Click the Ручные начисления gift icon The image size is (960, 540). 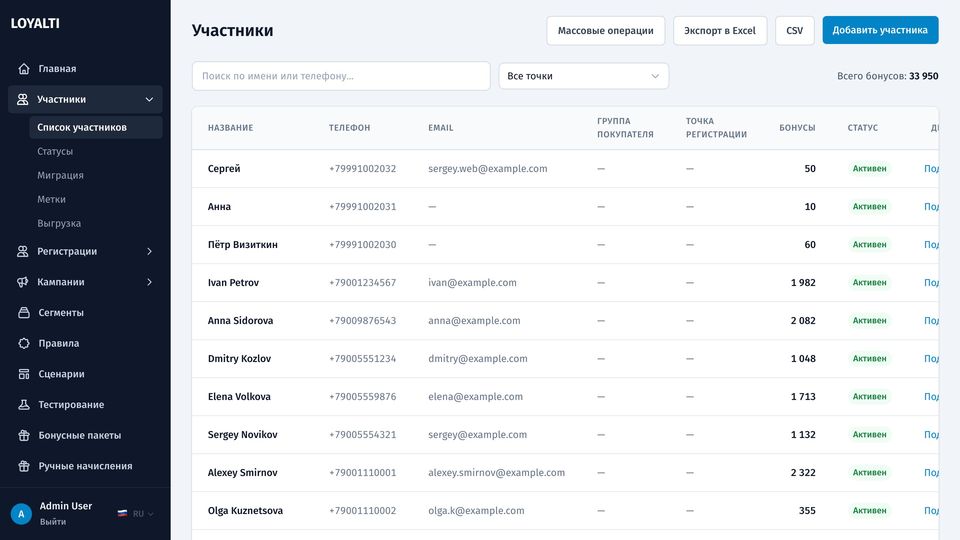point(24,465)
